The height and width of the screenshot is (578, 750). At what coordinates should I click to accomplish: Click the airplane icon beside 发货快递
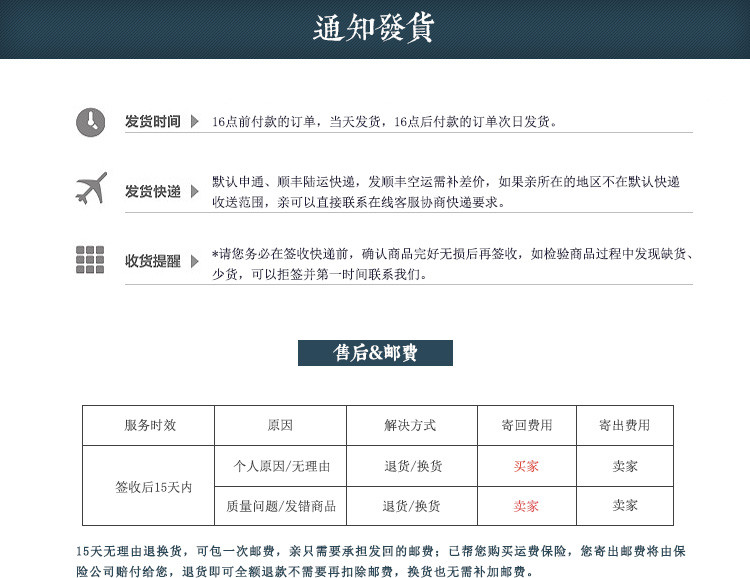click(x=91, y=189)
